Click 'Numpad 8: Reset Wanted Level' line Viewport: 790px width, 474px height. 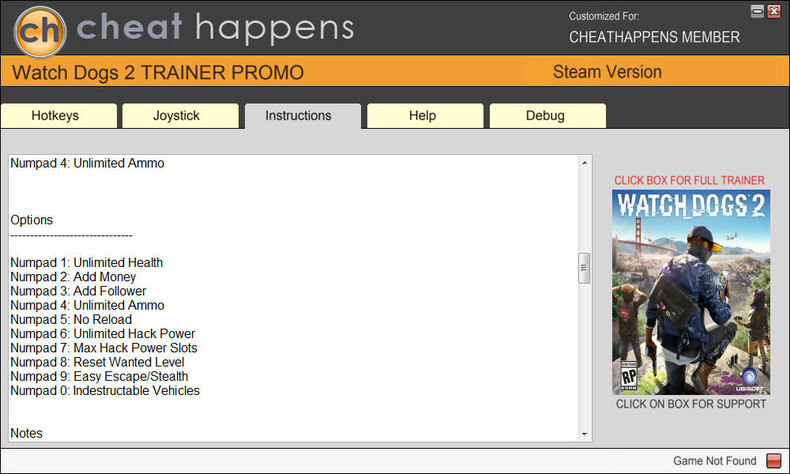pyautogui.click(x=97, y=362)
